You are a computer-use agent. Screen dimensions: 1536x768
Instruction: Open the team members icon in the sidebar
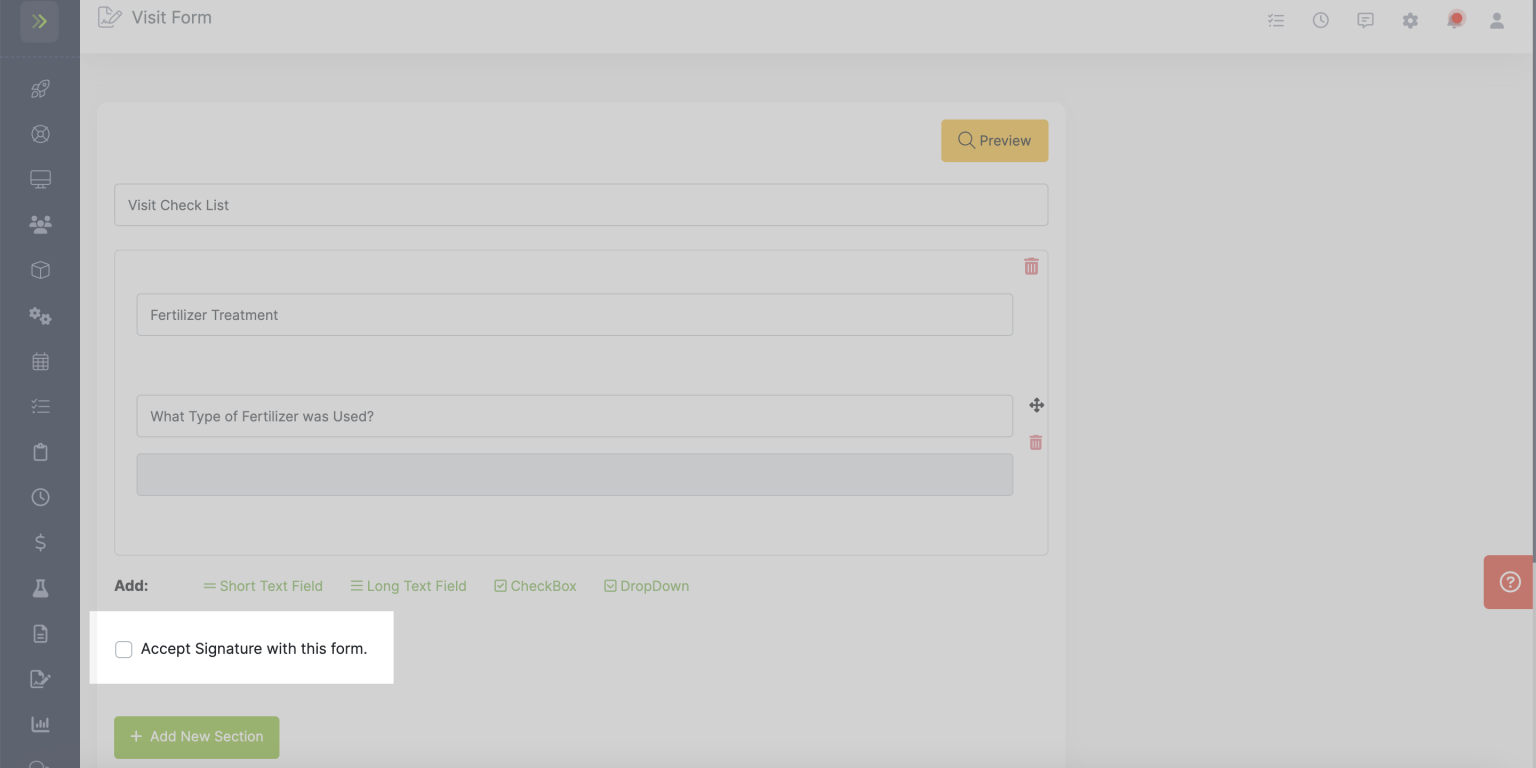40,224
